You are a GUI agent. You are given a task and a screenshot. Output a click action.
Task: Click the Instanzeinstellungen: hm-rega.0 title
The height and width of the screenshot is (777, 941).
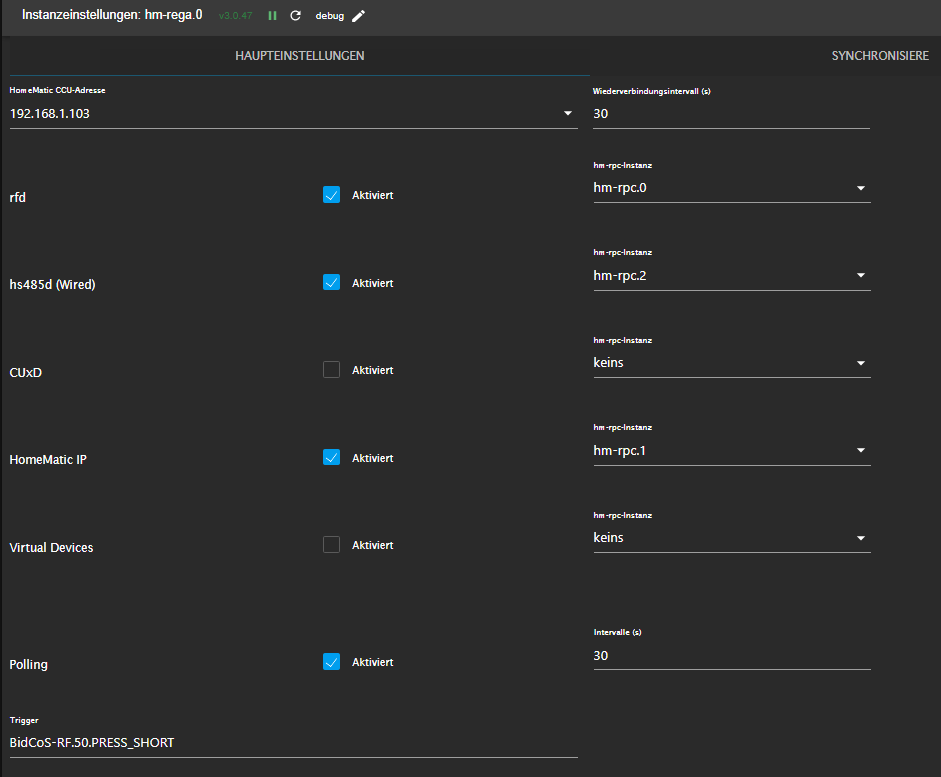click(x=112, y=15)
